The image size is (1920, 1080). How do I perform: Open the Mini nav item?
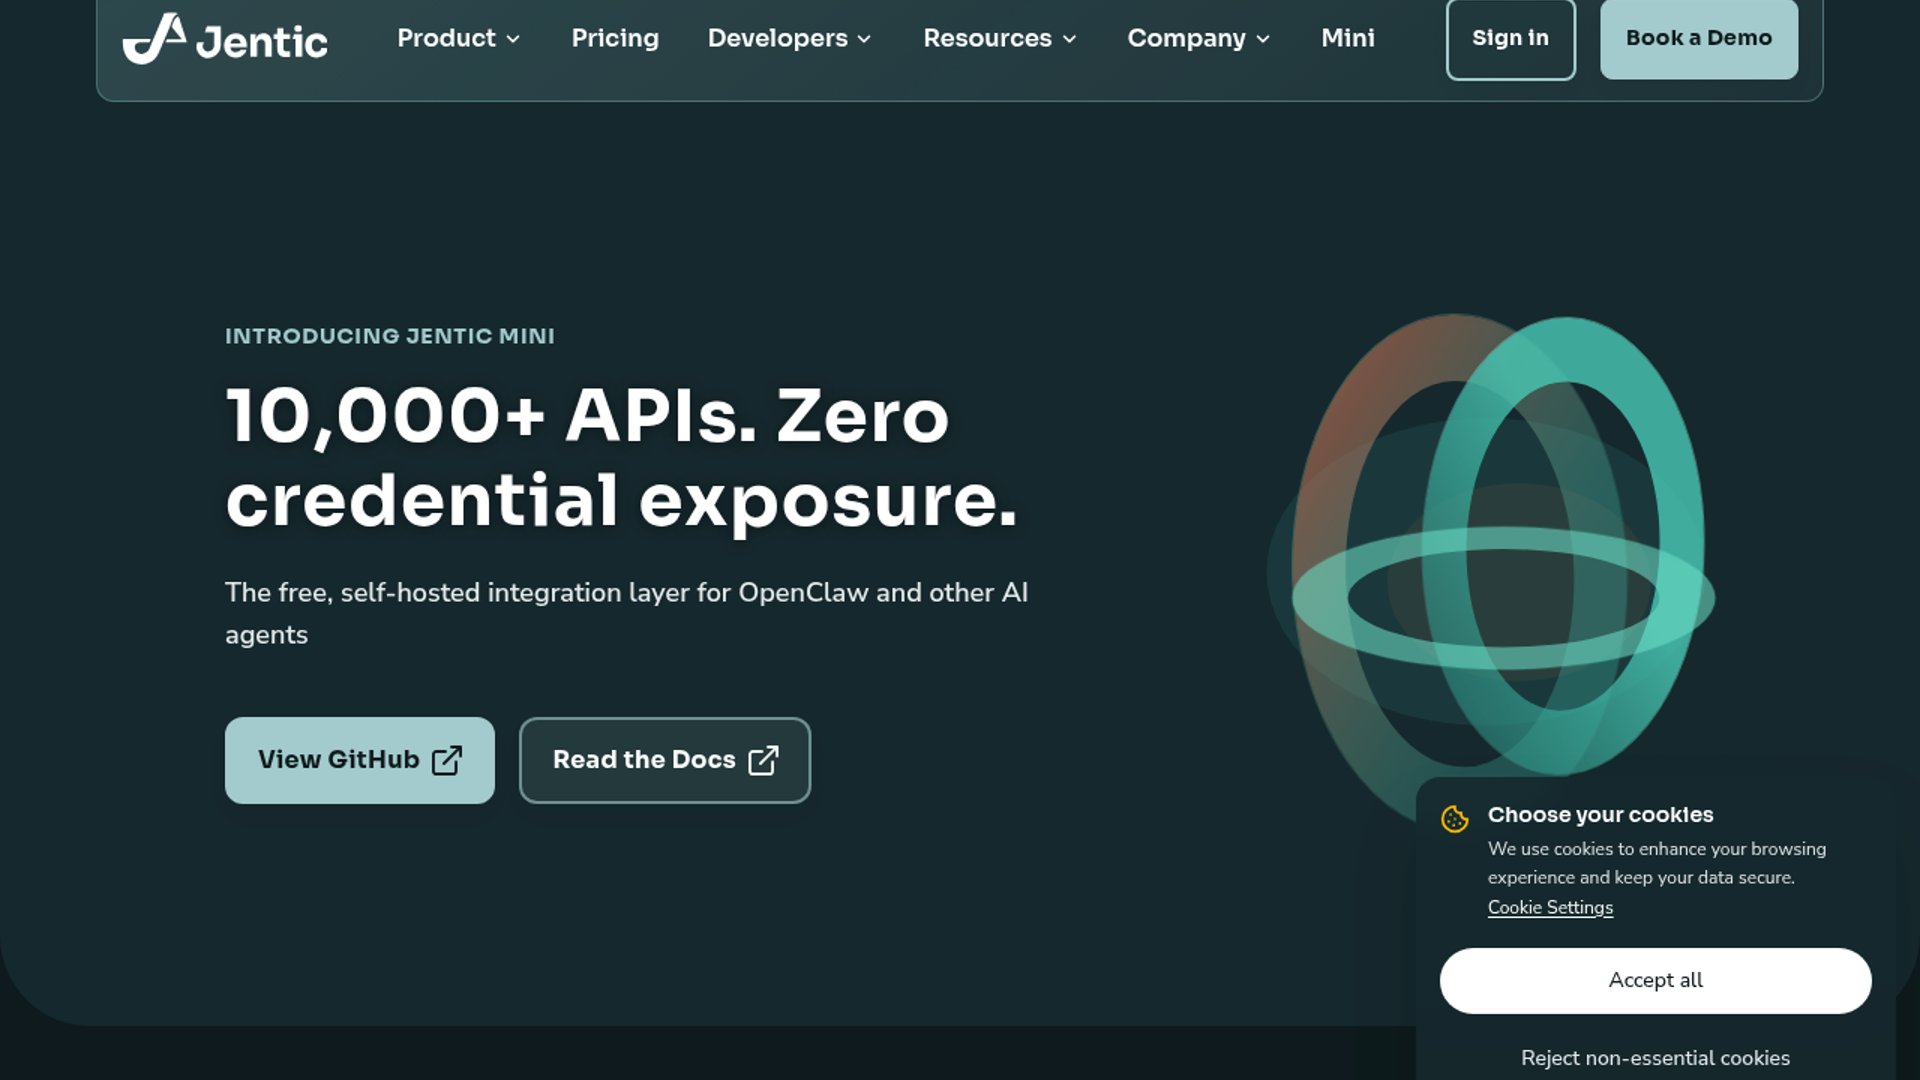point(1347,38)
